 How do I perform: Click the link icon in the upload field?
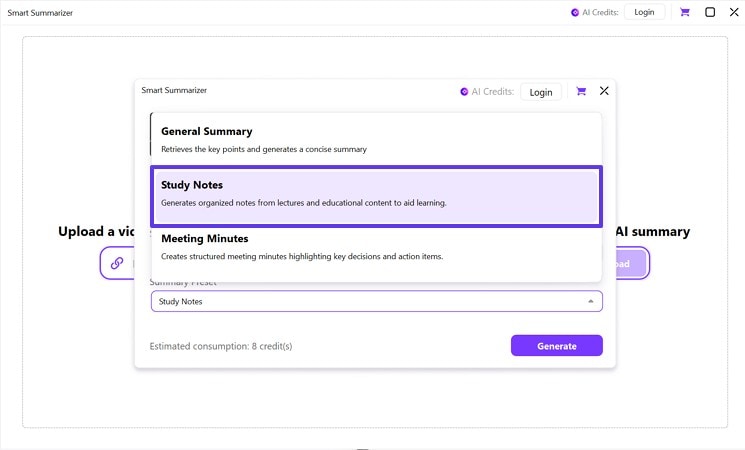pos(117,263)
